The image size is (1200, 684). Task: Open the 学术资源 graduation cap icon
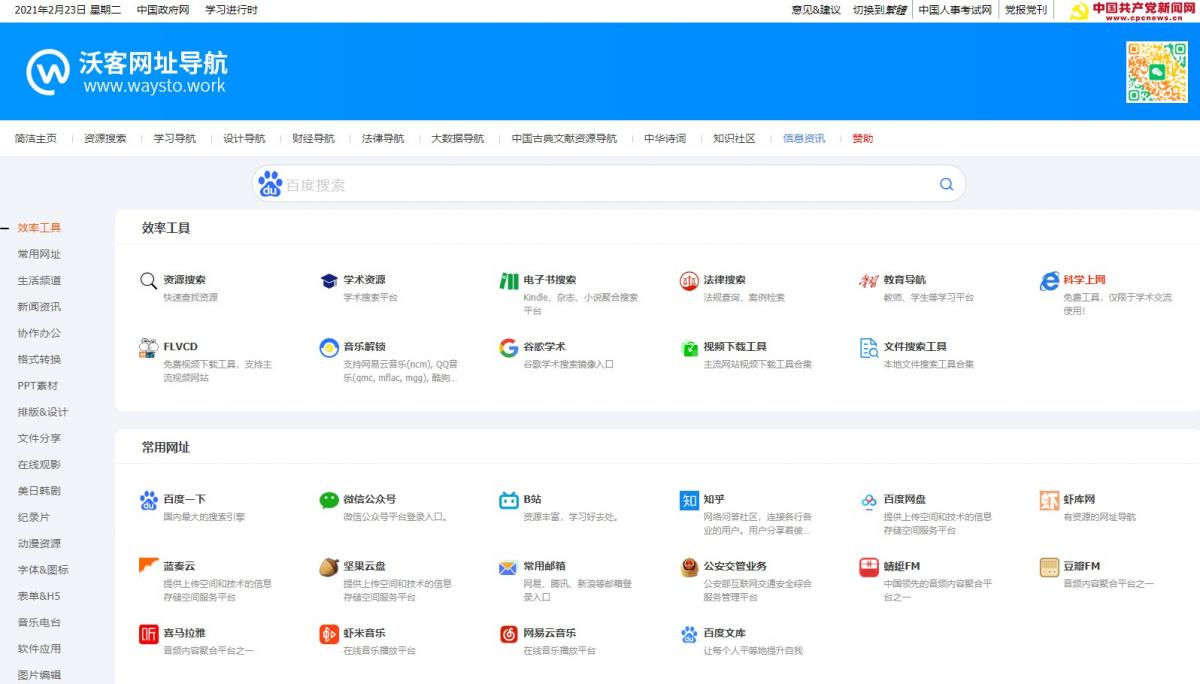328,281
